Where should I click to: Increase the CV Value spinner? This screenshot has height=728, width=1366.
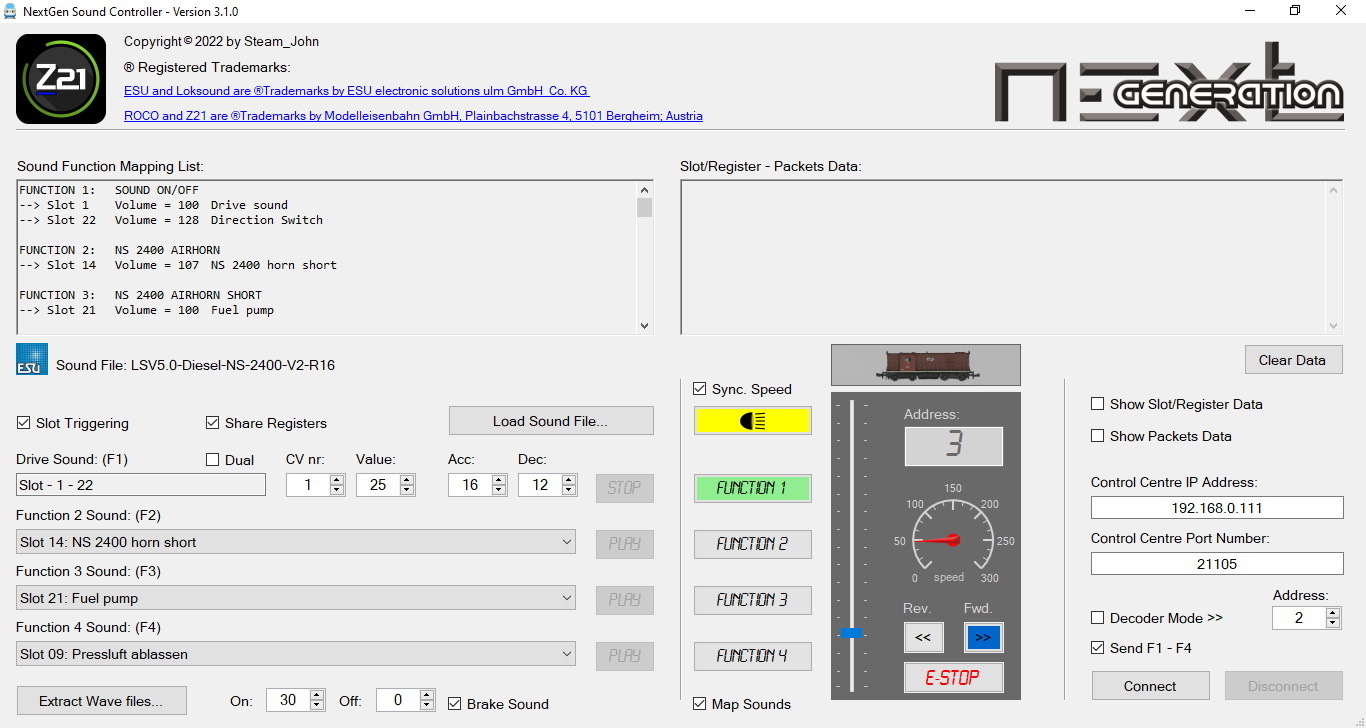click(x=406, y=480)
